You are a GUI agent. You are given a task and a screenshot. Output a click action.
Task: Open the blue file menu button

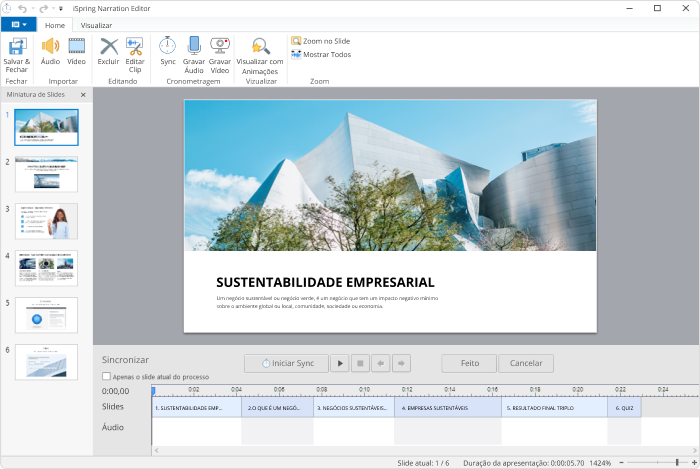[19, 25]
